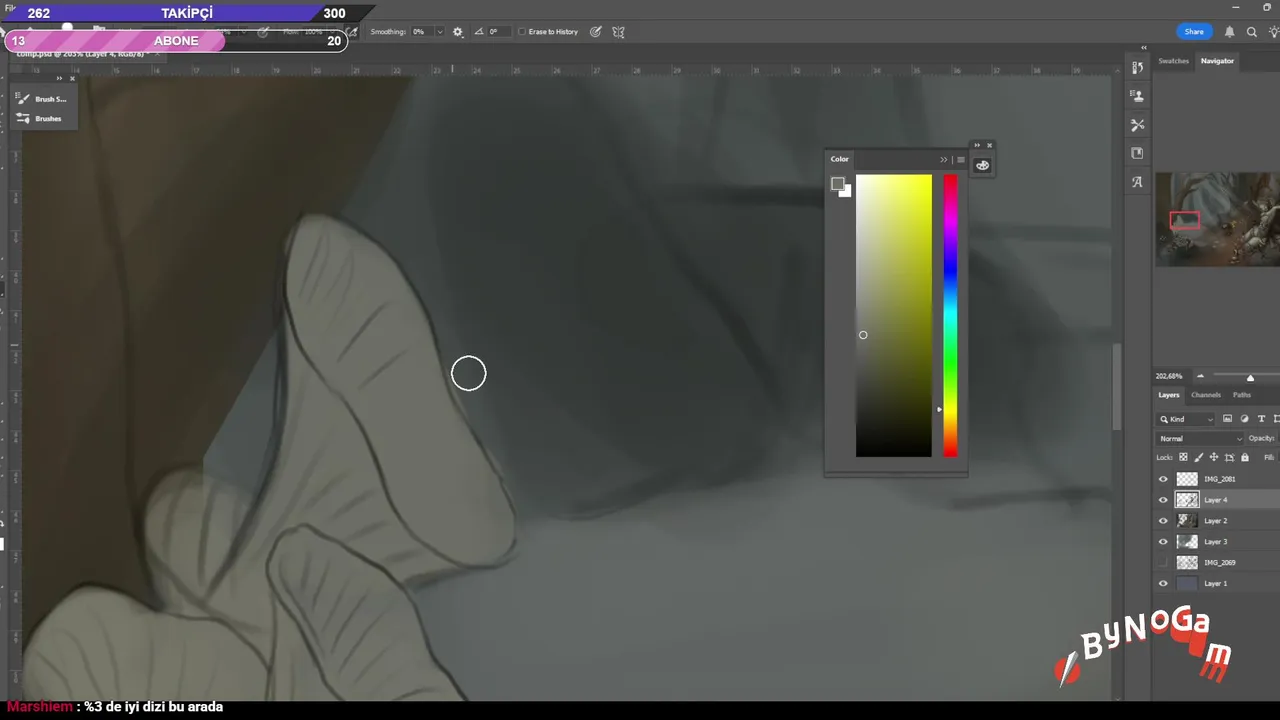
Task: Open the Glyphs panel icon
Action: 1137,182
